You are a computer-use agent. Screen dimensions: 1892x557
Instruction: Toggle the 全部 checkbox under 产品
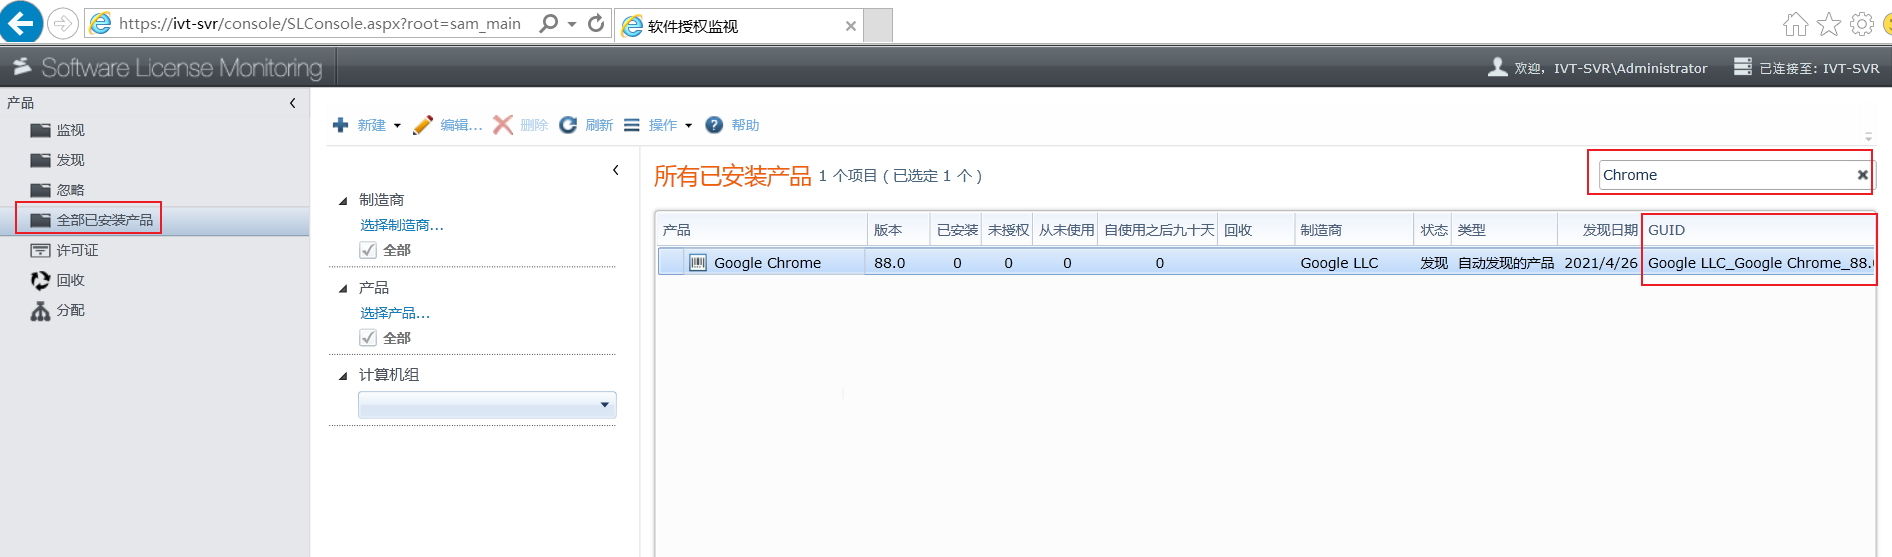coord(368,338)
